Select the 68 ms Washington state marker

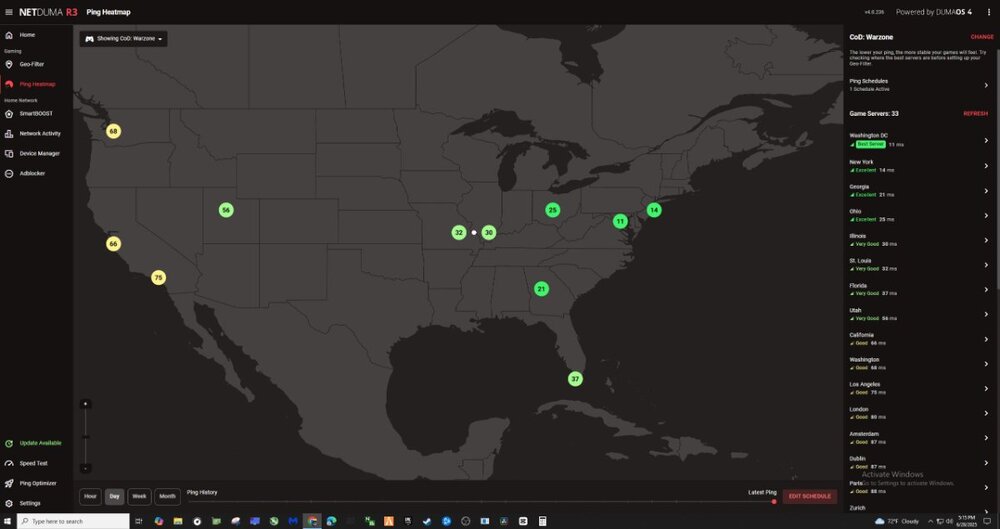coord(113,131)
